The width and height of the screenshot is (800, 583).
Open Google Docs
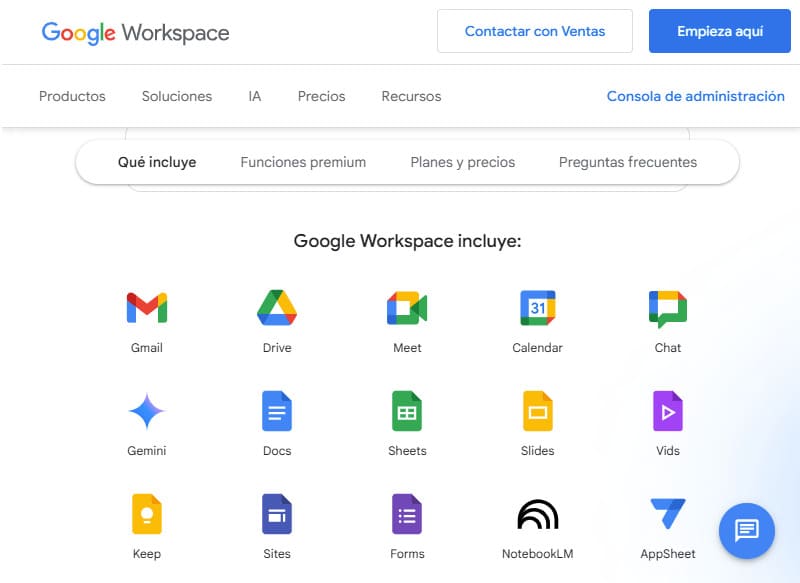coord(276,411)
